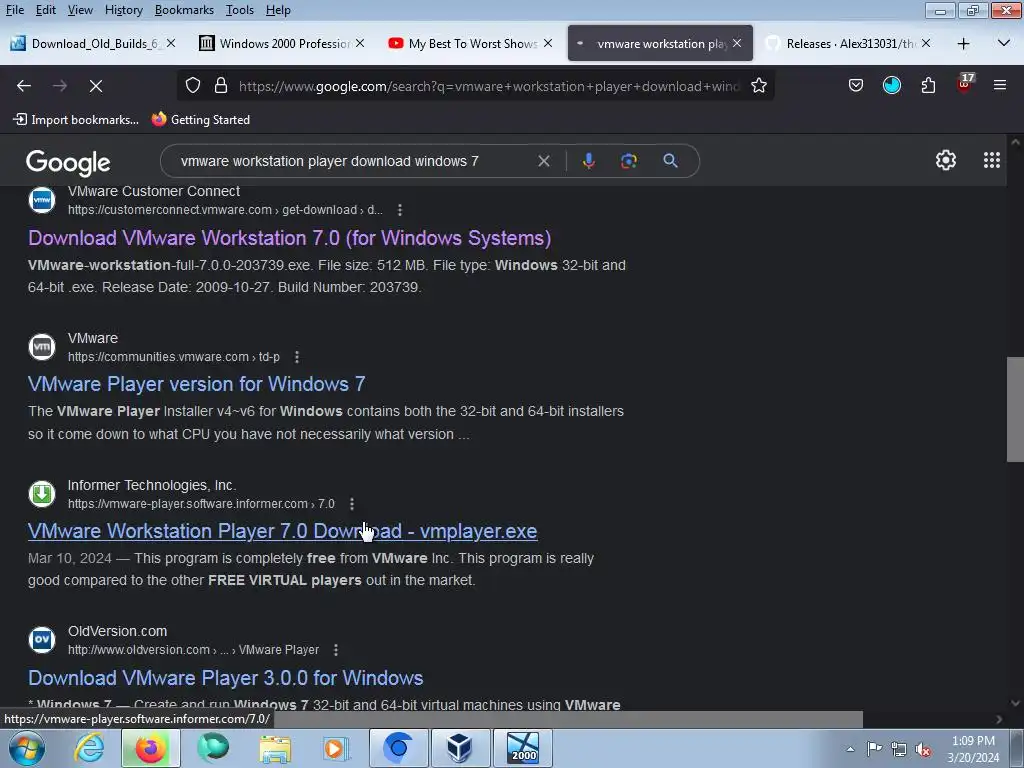Bookmark this page with the star

[758, 86]
